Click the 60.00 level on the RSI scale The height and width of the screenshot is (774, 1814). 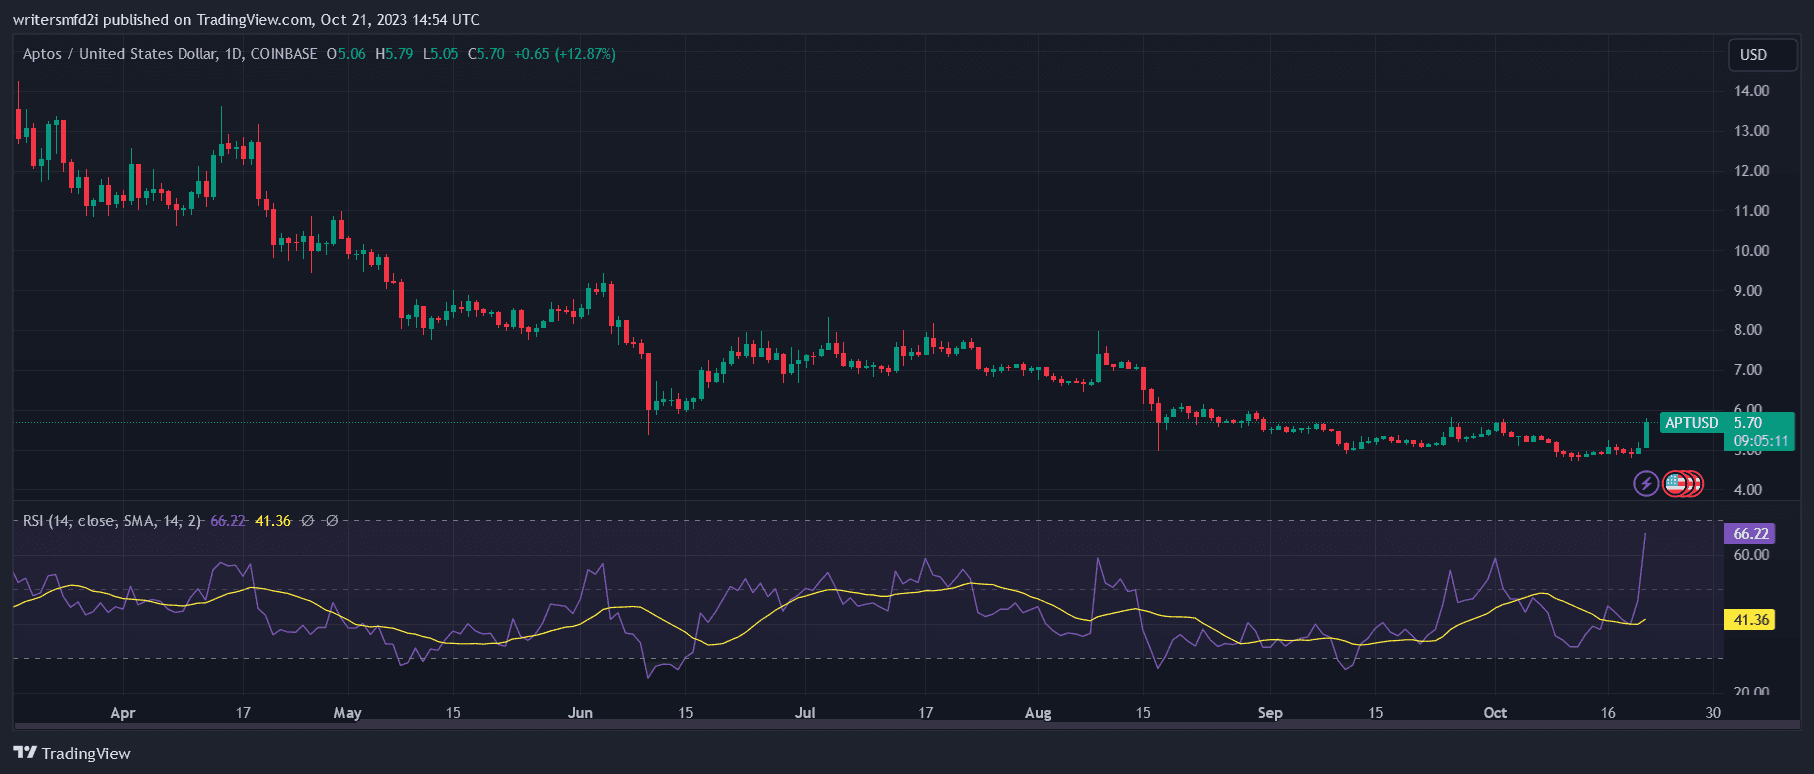click(x=1751, y=555)
